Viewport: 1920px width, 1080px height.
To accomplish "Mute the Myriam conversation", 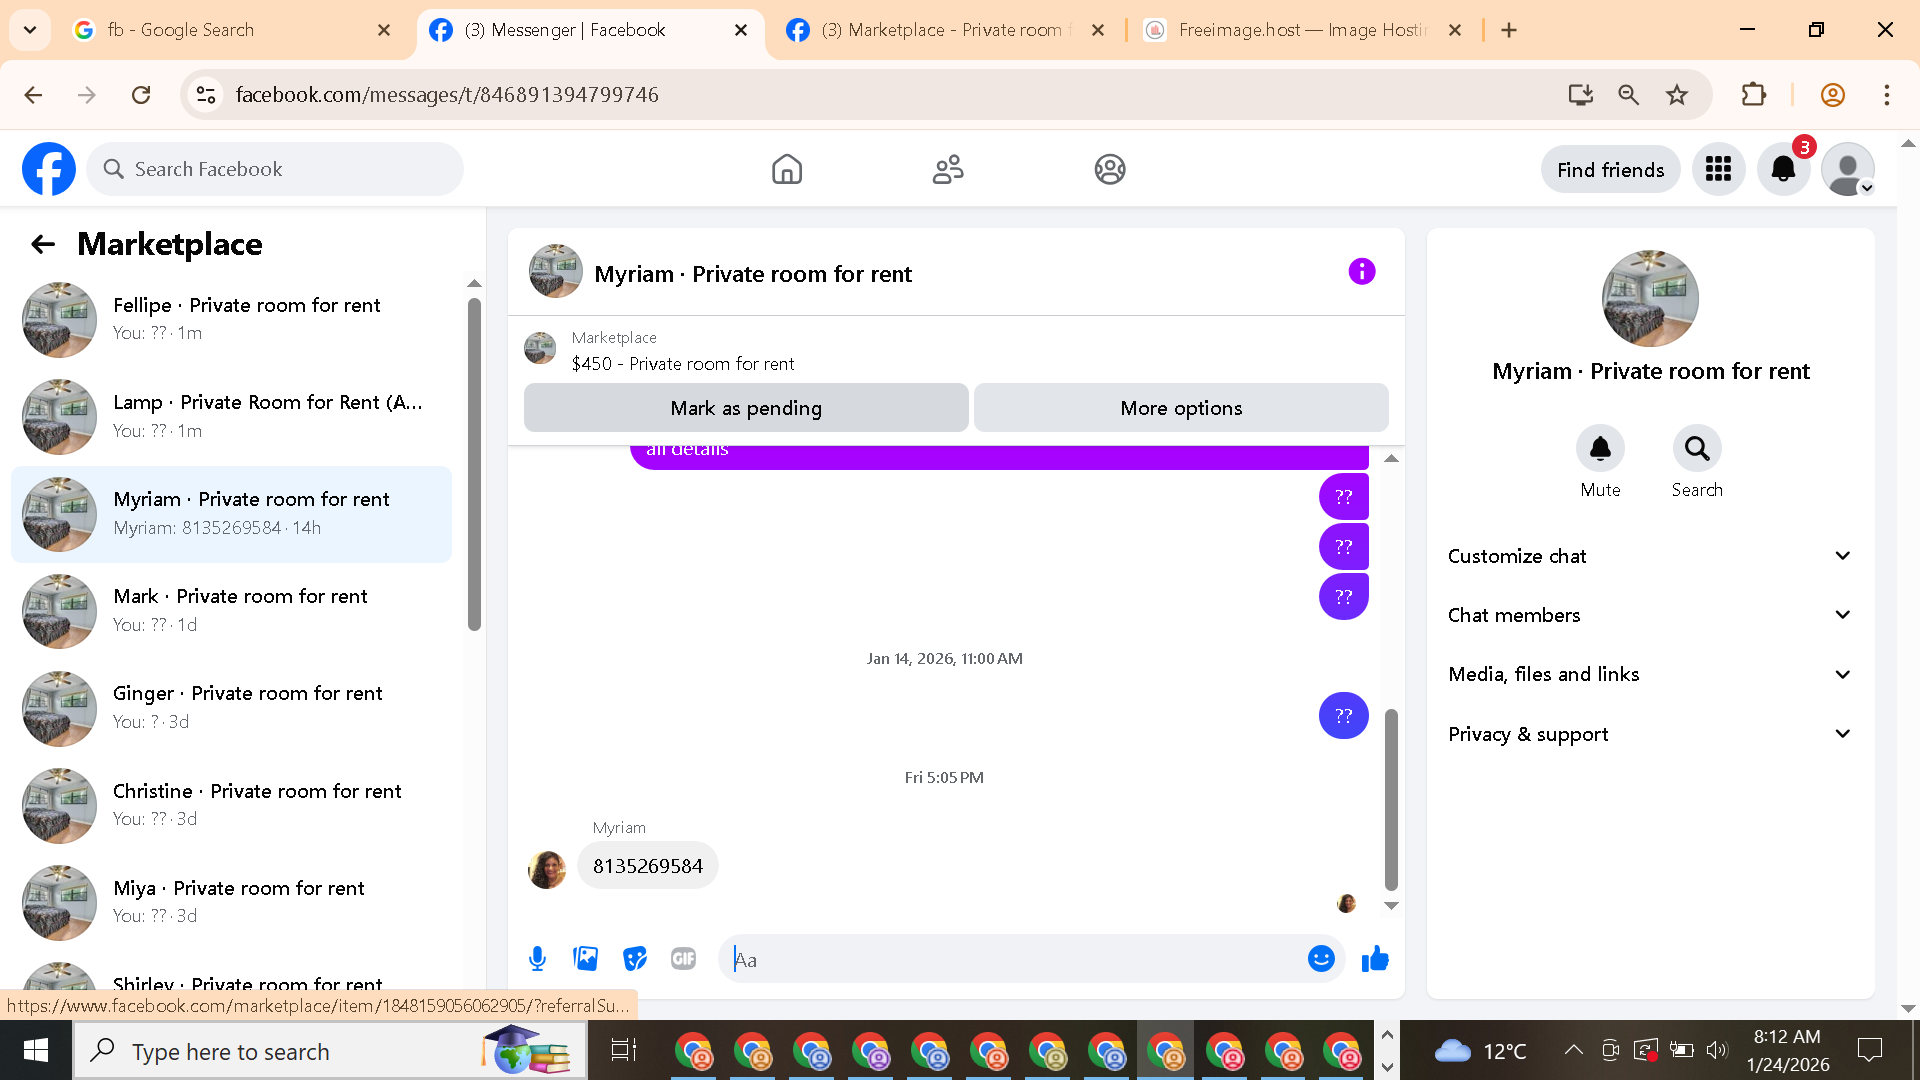I will [x=1600, y=449].
